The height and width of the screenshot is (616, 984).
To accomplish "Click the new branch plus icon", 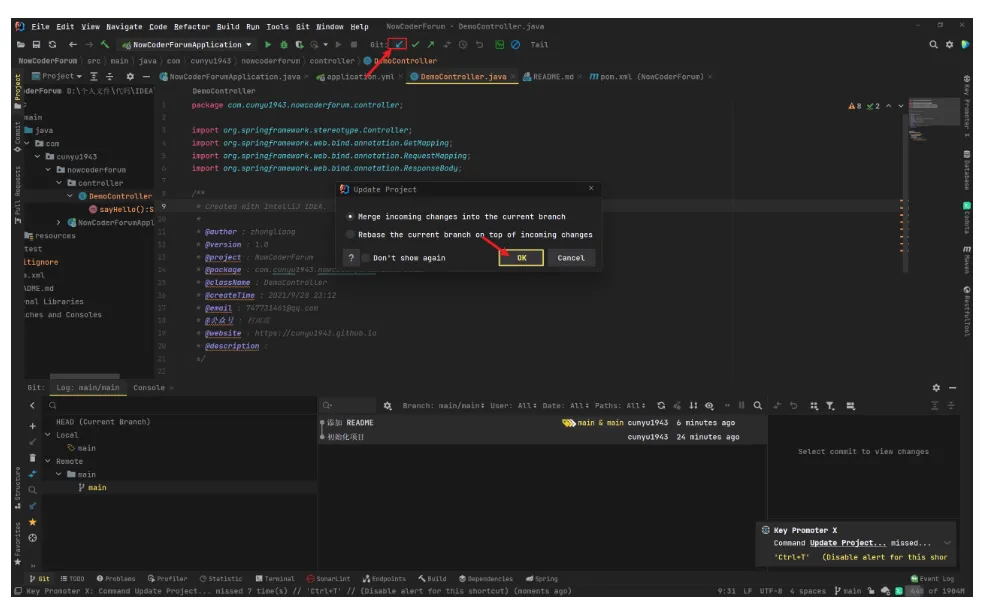I will click(x=33, y=426).
